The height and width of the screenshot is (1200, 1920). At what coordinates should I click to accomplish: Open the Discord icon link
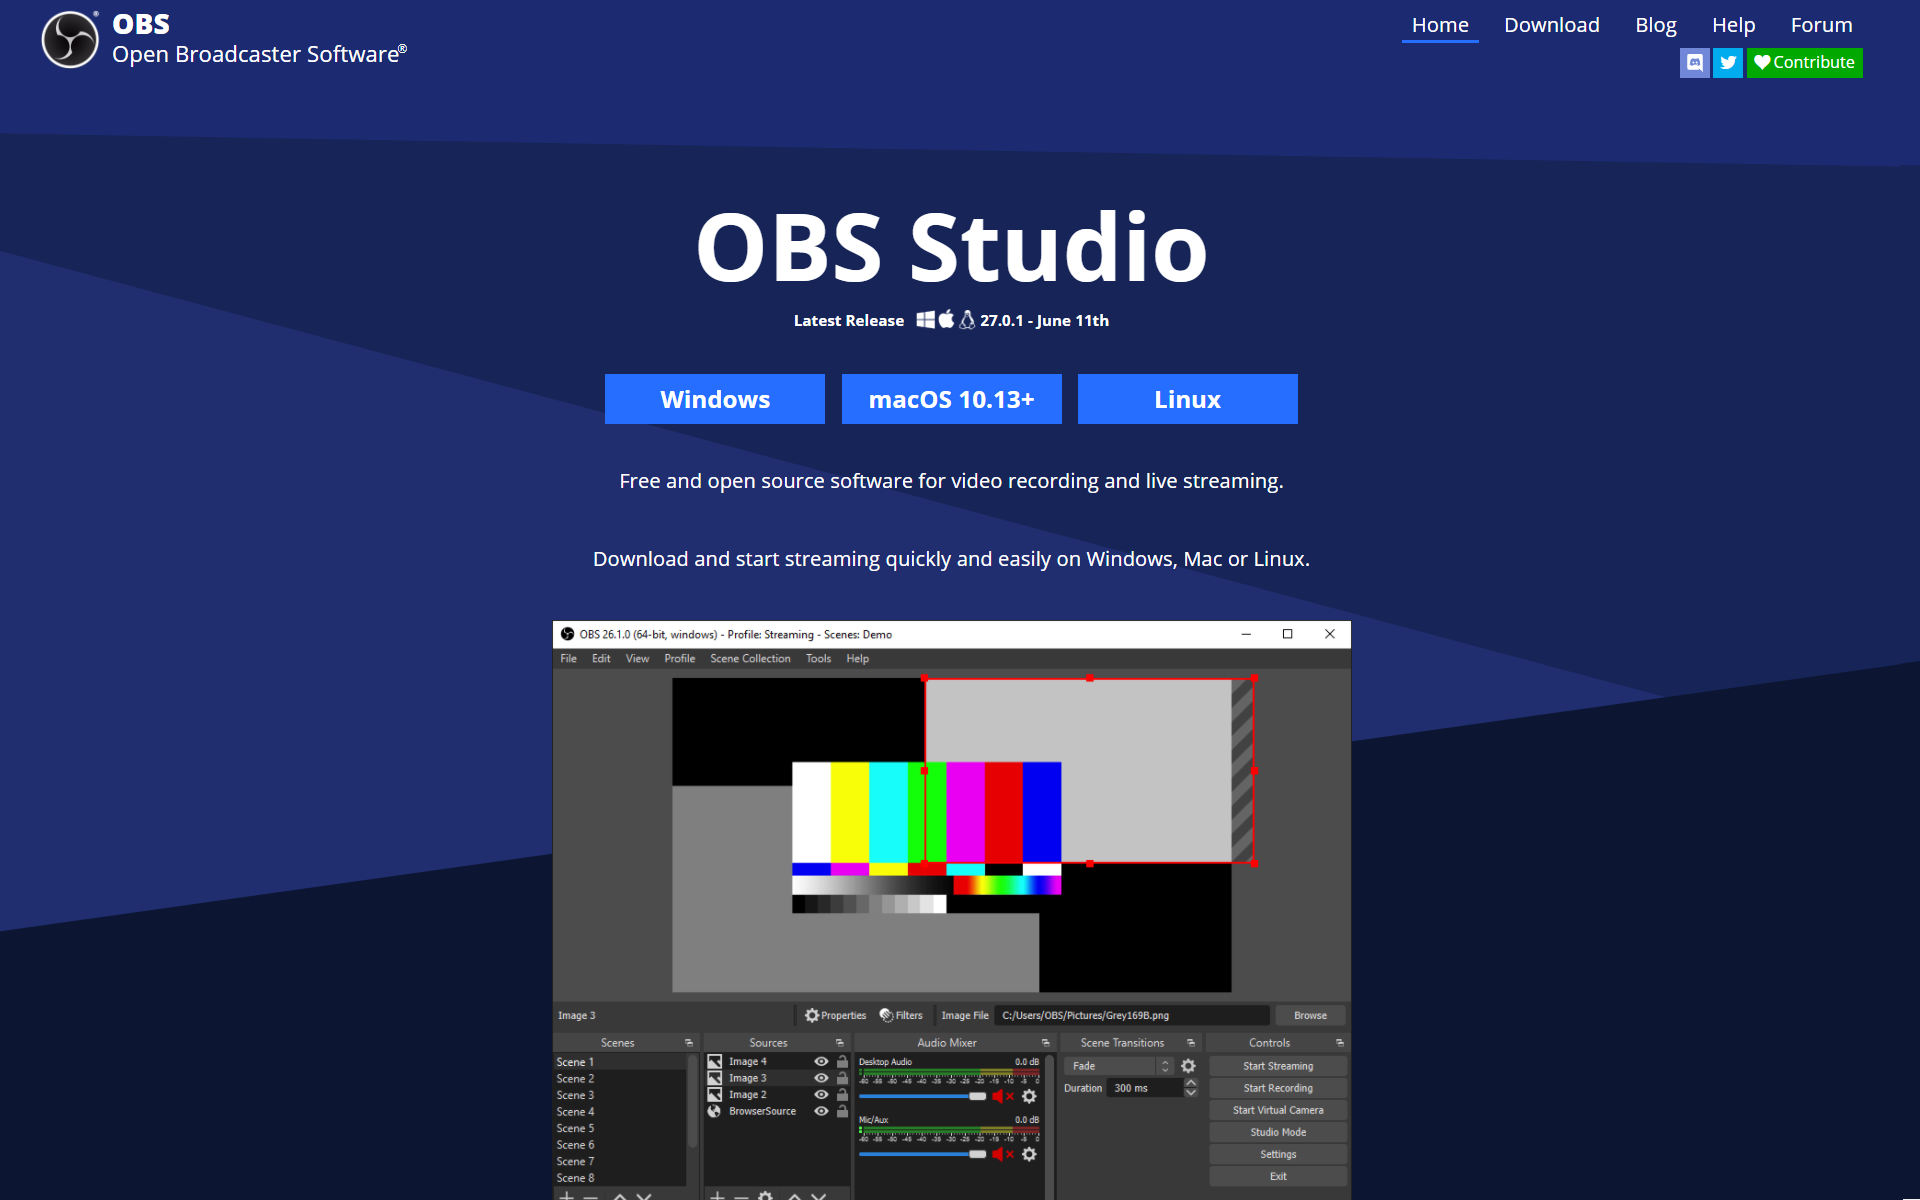tap(1694, 62)
